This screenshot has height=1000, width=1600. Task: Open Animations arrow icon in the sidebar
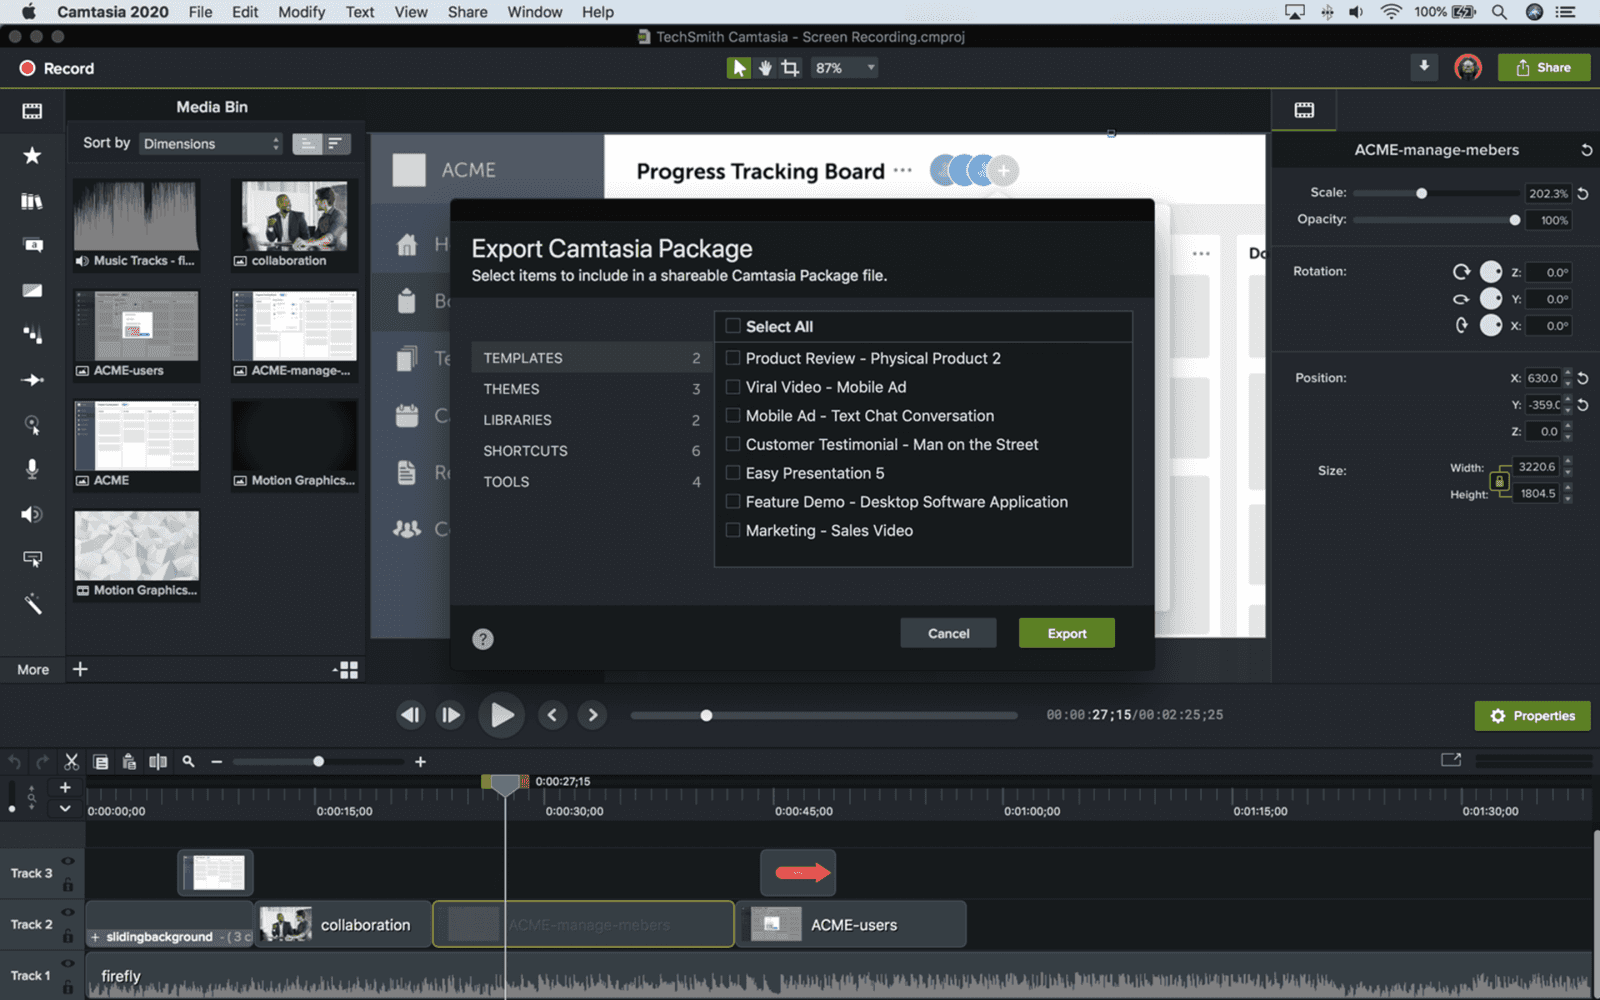pyautogui.click(x=32, y=380)
